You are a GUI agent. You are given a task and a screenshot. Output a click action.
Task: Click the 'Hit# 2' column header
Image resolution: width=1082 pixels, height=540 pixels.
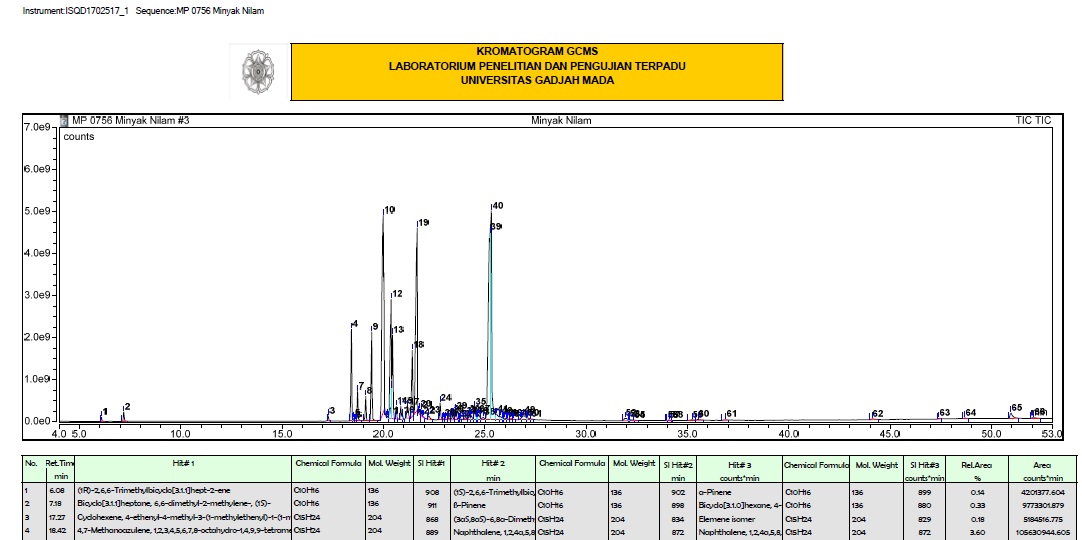click(x=493, y=464)
